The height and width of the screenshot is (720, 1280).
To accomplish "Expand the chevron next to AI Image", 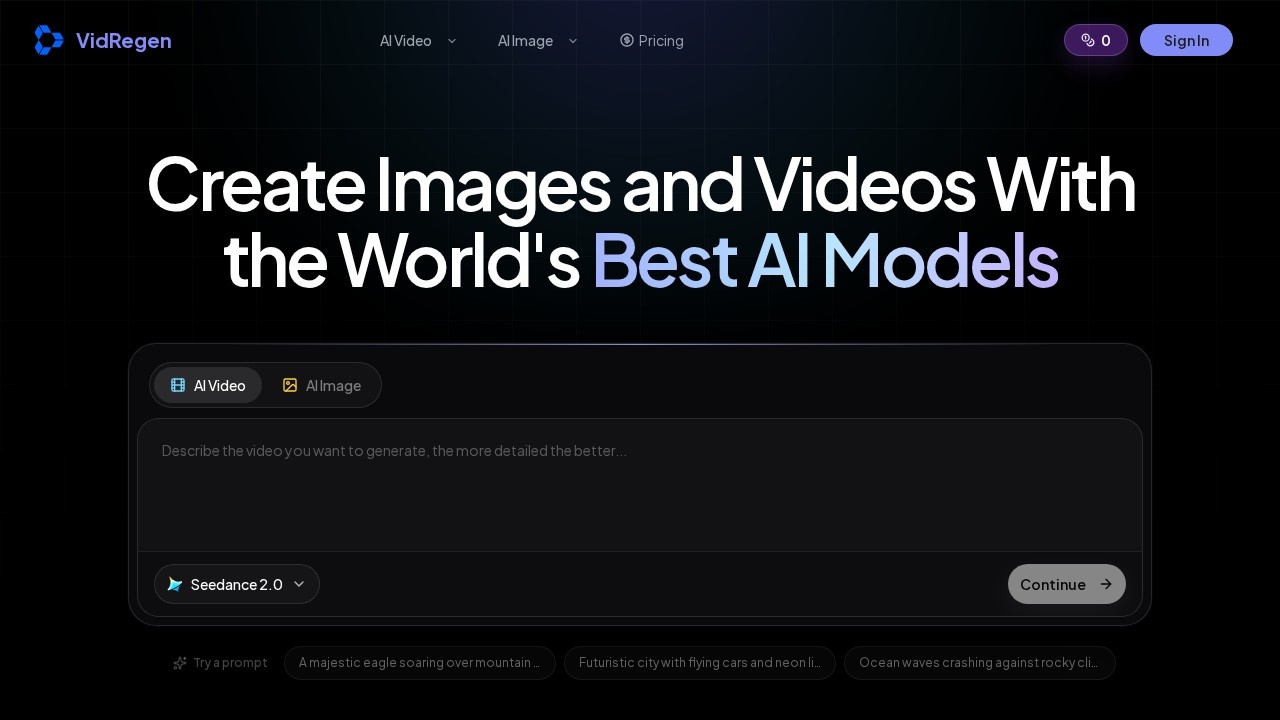I will [573, 41].
